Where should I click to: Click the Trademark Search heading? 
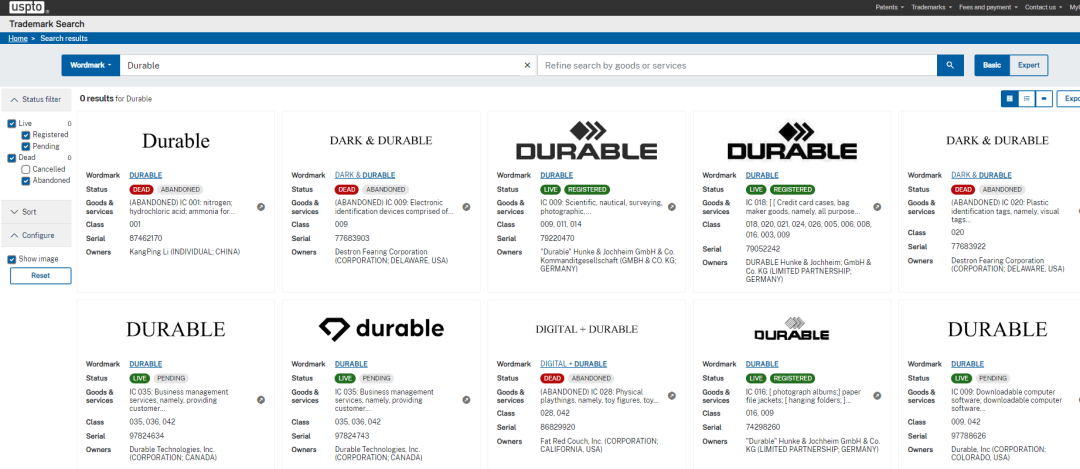point(47,23)
